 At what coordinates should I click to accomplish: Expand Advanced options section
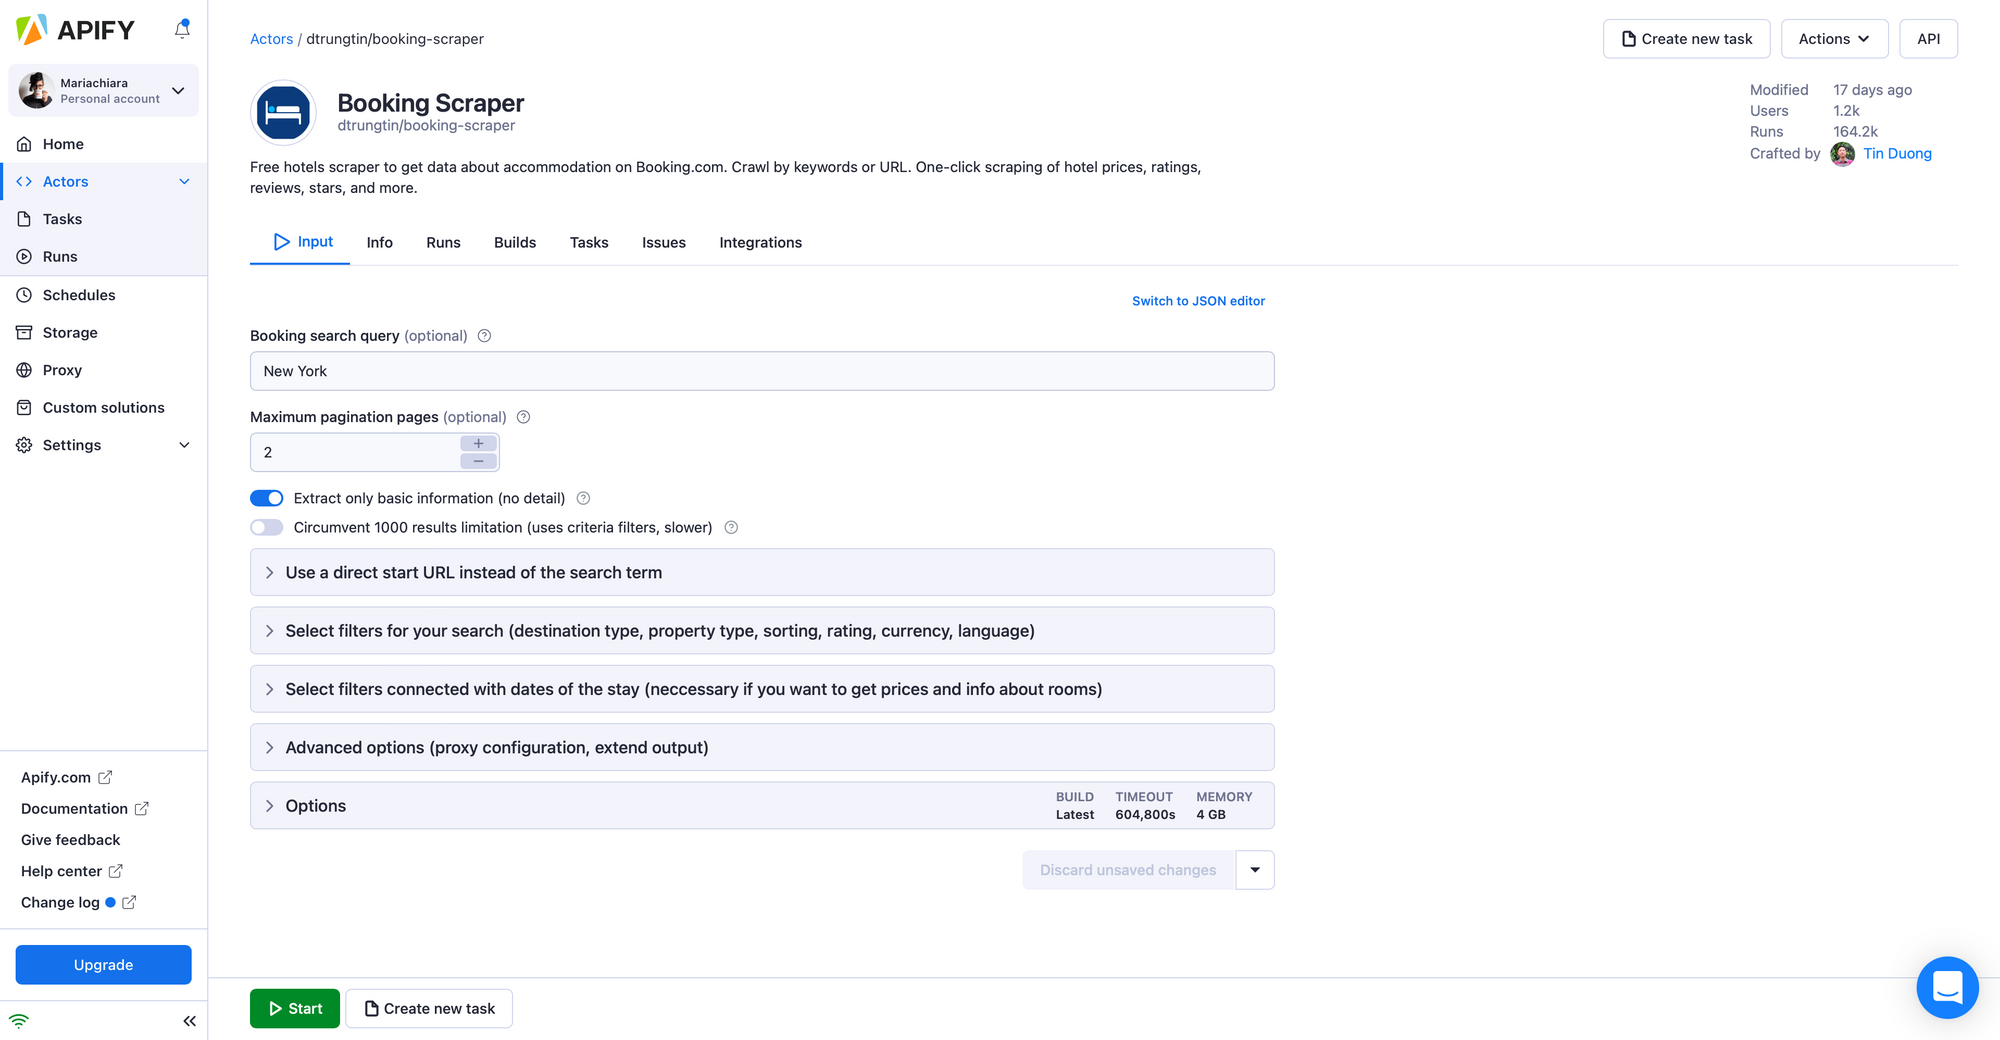762,747
